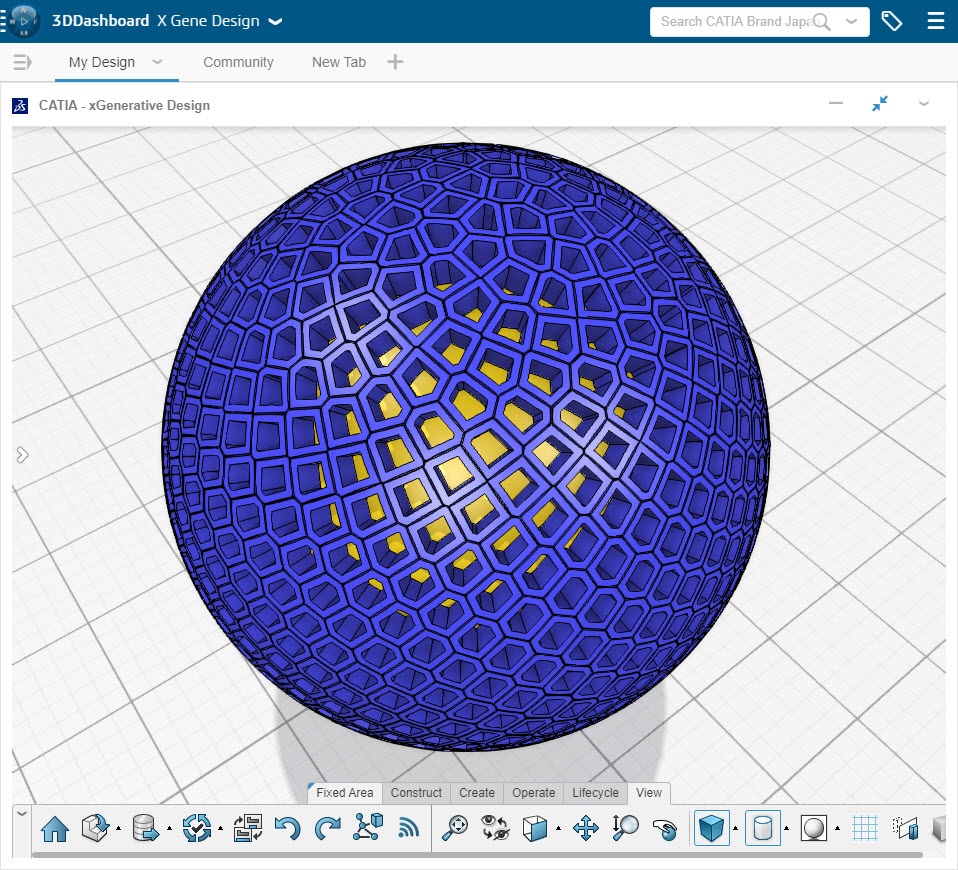Expand the search options dropdown arrow
The image size is (958, 870).
click(x=851, y=21)
